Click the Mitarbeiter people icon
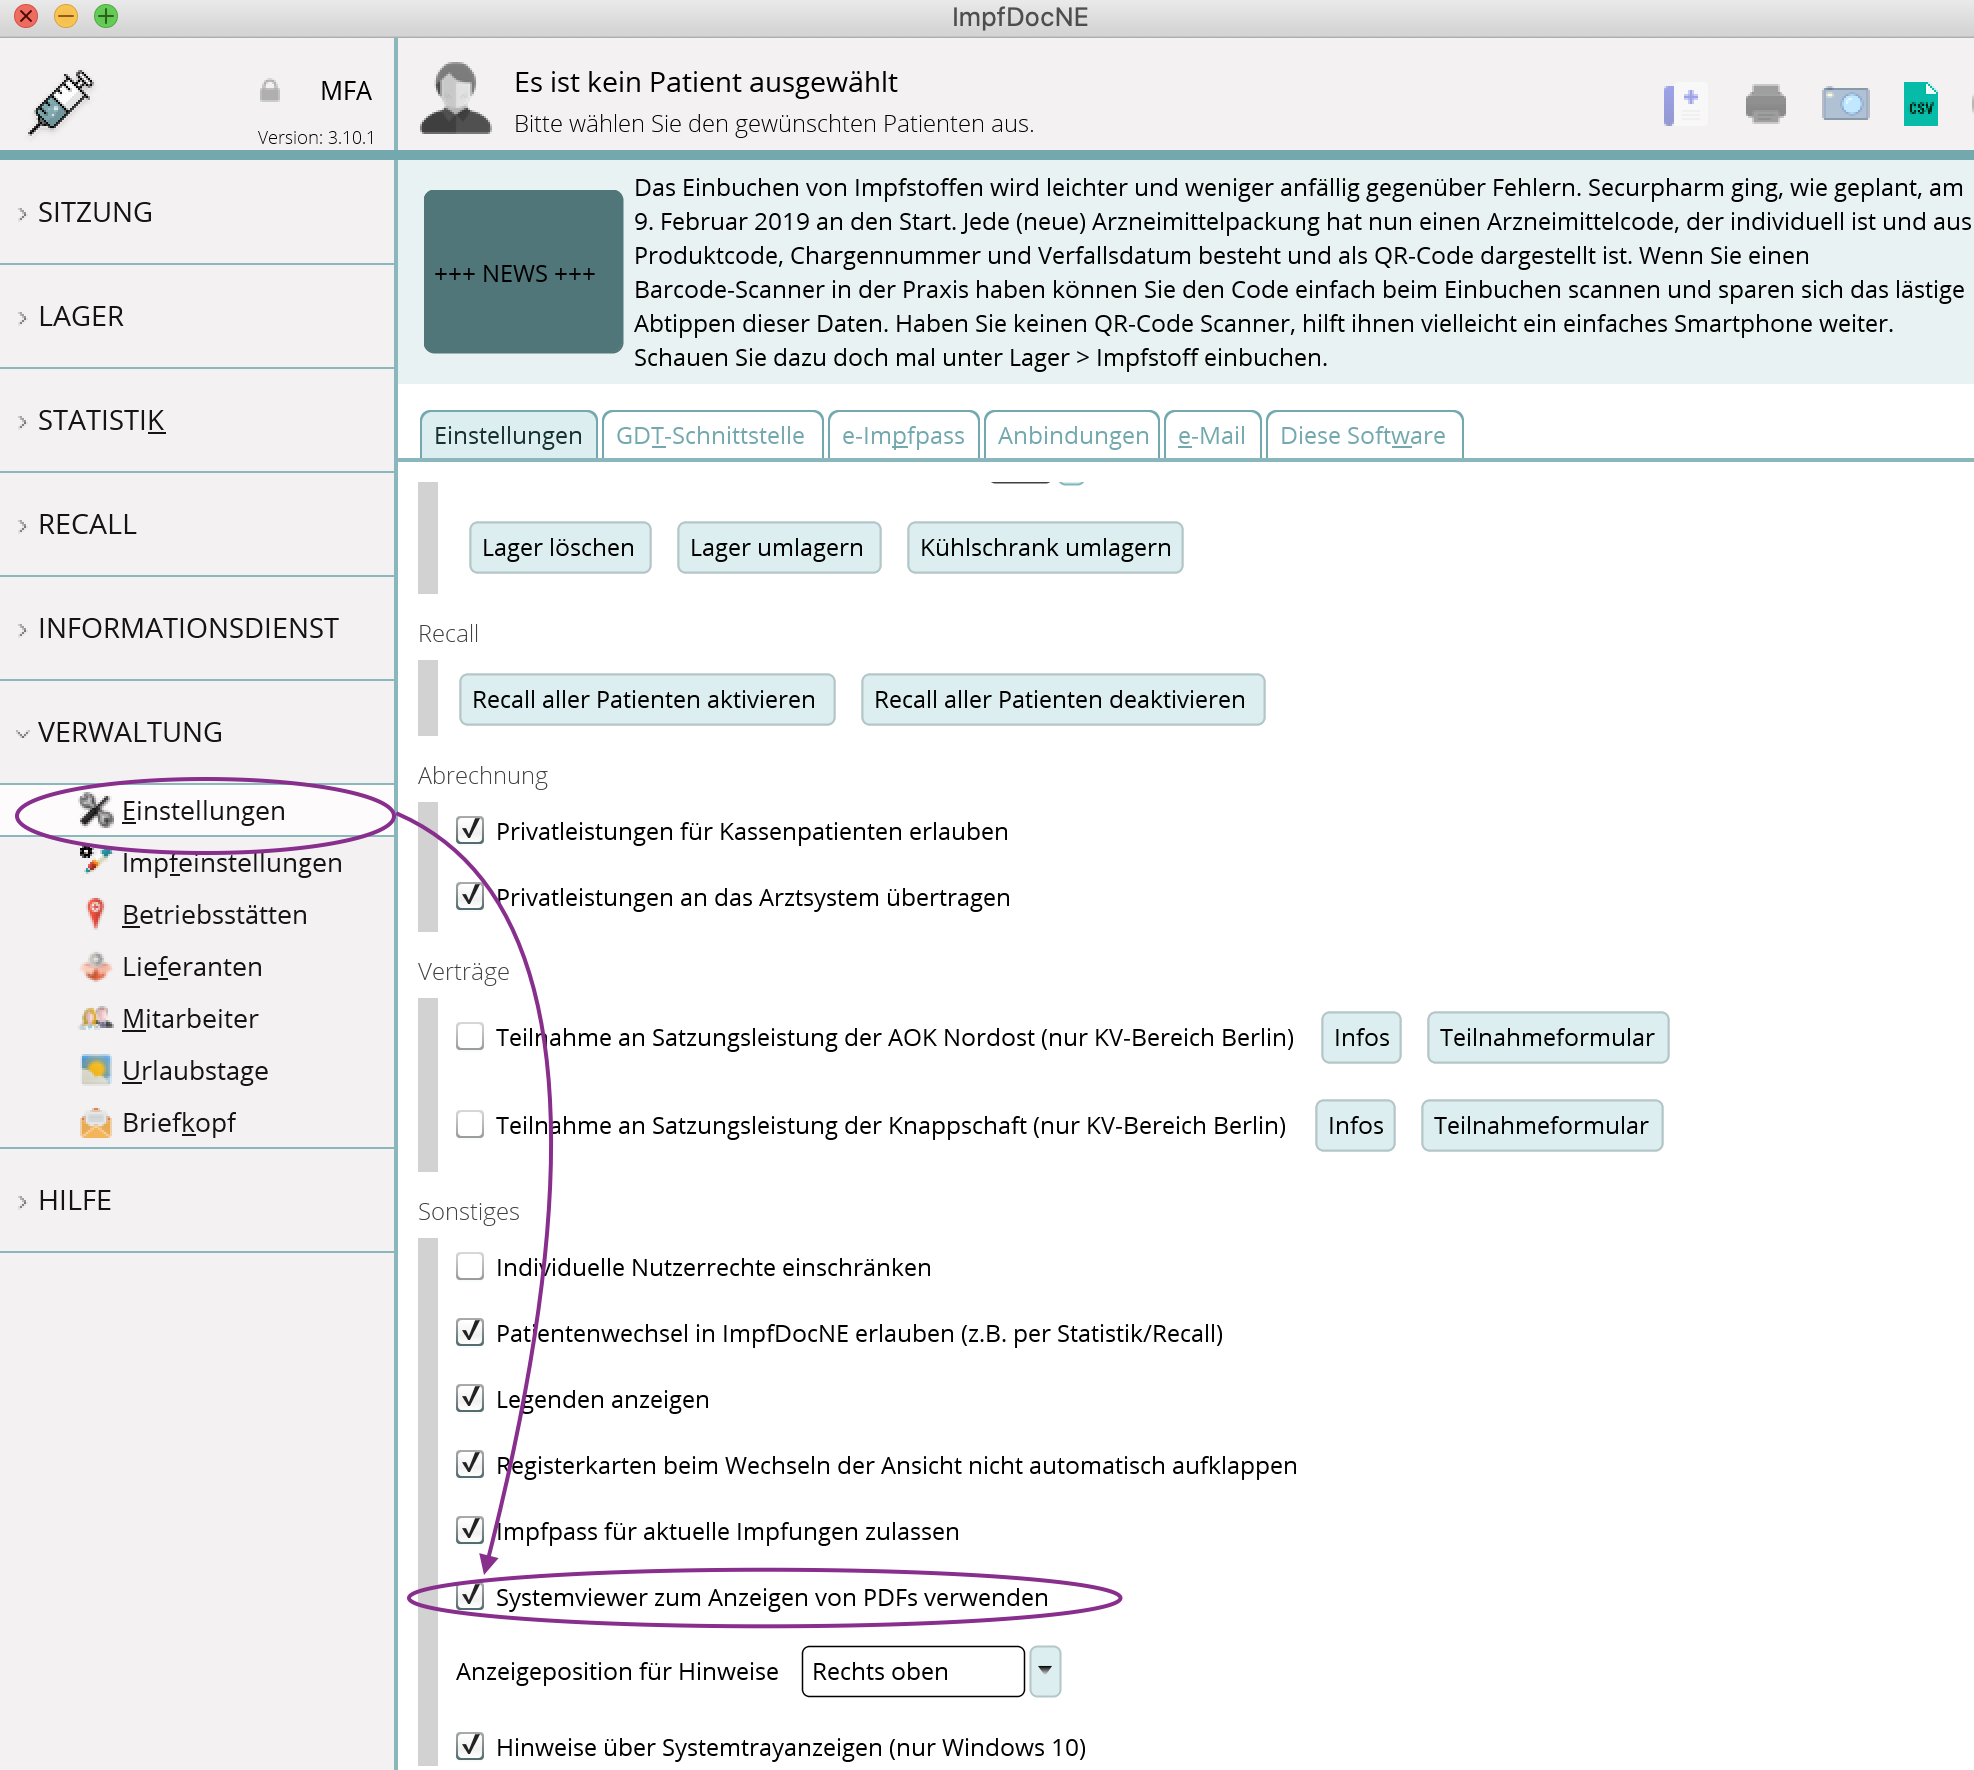The width and height of the screenshot is (1974, 1770). tap(96, 1018)
